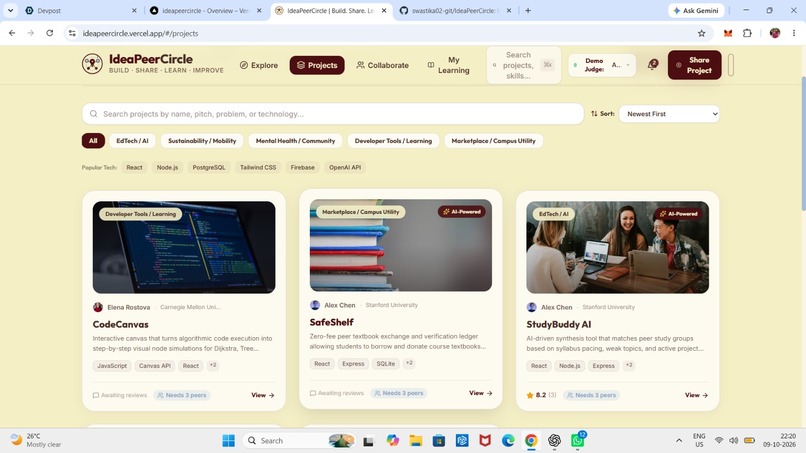Open the SafeShelf books thumbnail
The height and width of the screenshot is (453, 806).
tap(400, 245)
